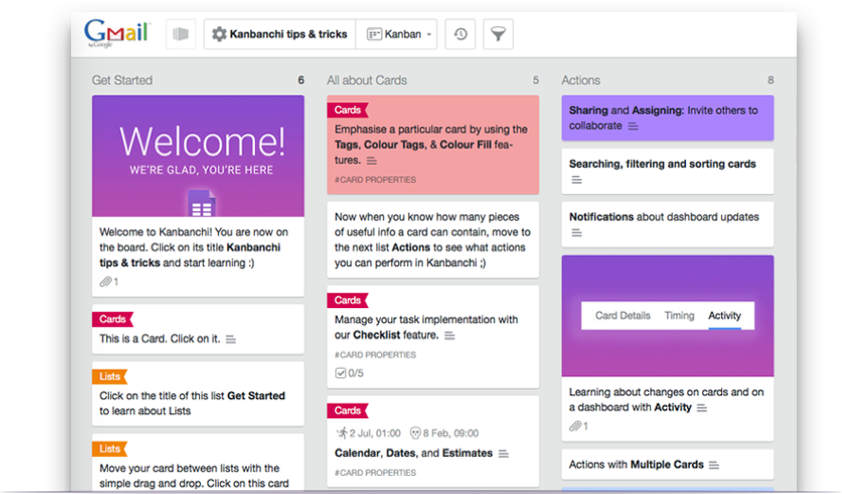Click description icon on Searching, filtering card
The width and height of the screenshot is (842, 494).
[577, 180]
